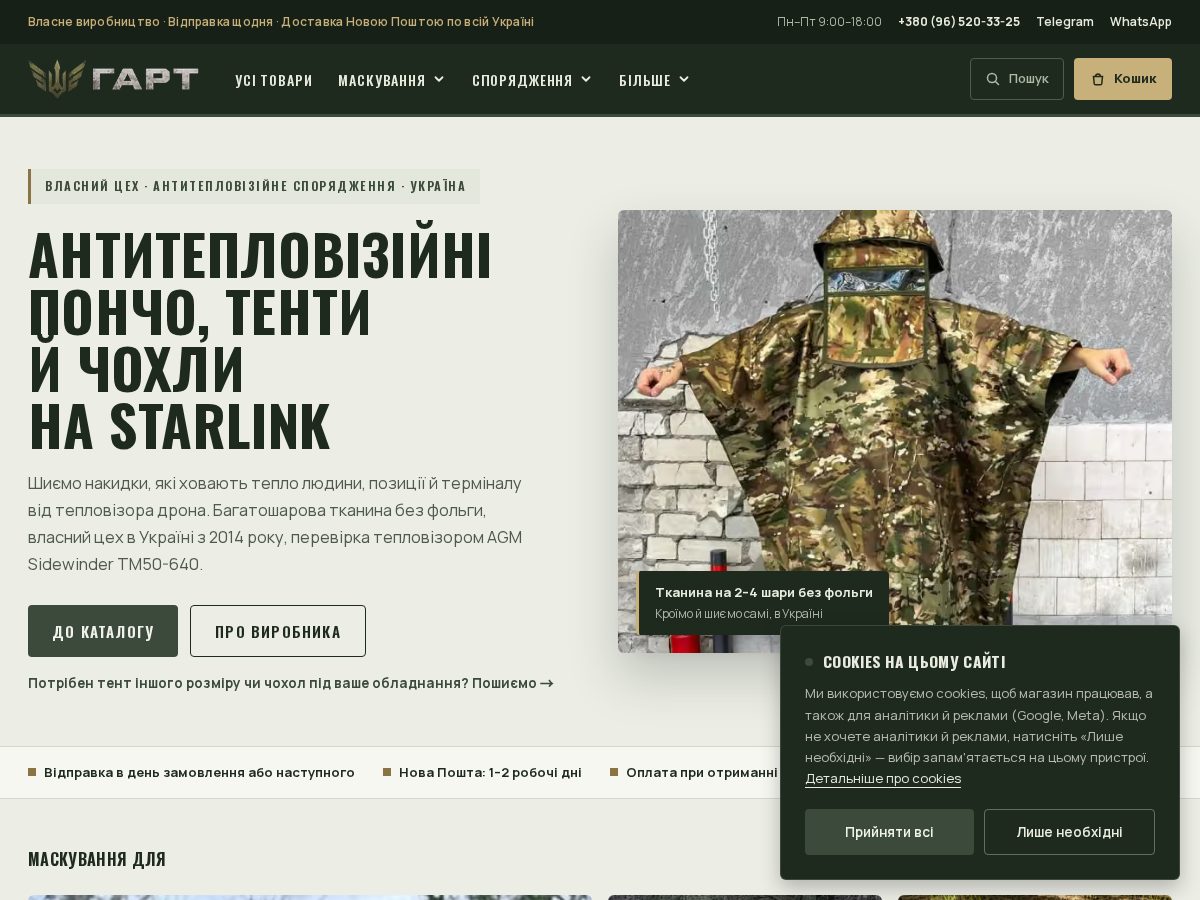Open Детальніше про cookies link

(883, 779)
